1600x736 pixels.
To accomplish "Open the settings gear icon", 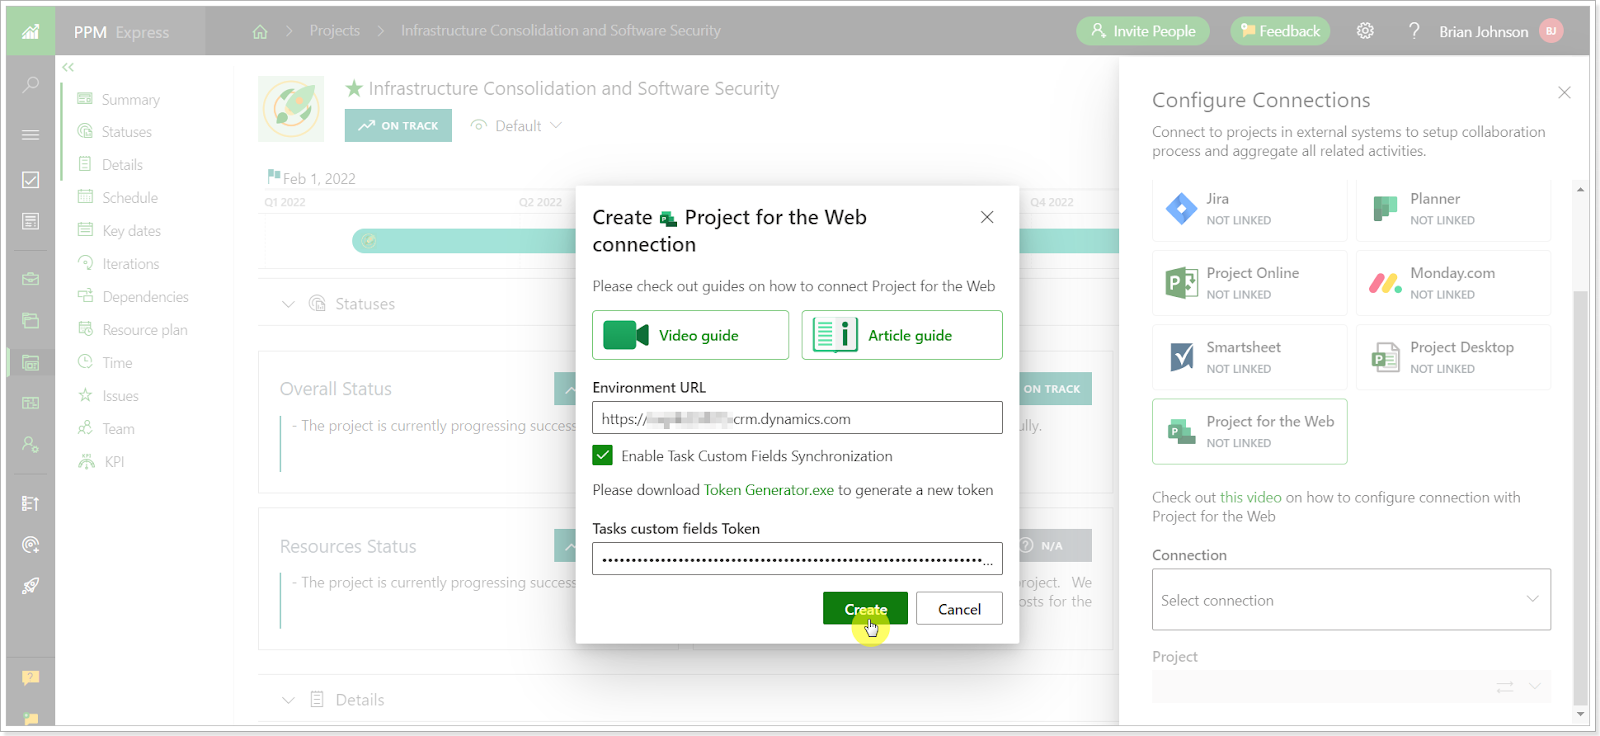I will coord(1365,31).
